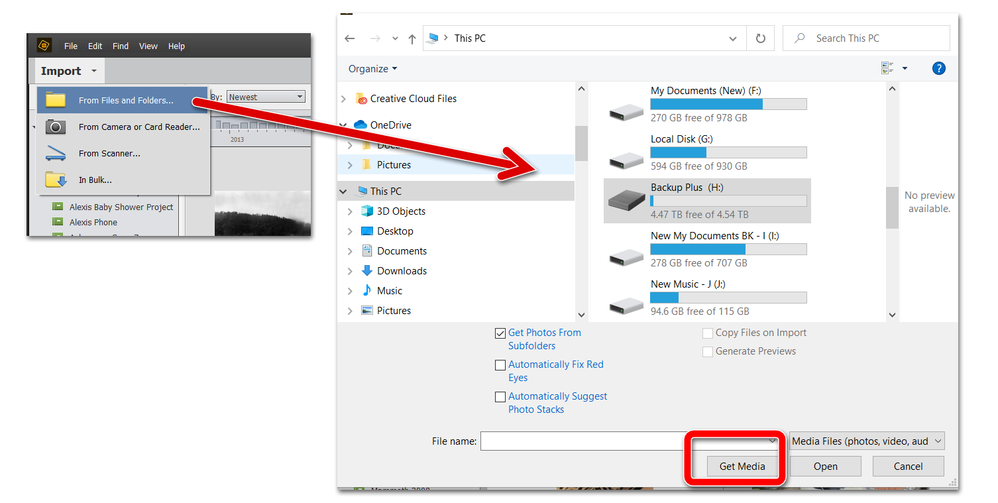
Task: Select Backup Plus (H:) drive
Action: point(707,201)
